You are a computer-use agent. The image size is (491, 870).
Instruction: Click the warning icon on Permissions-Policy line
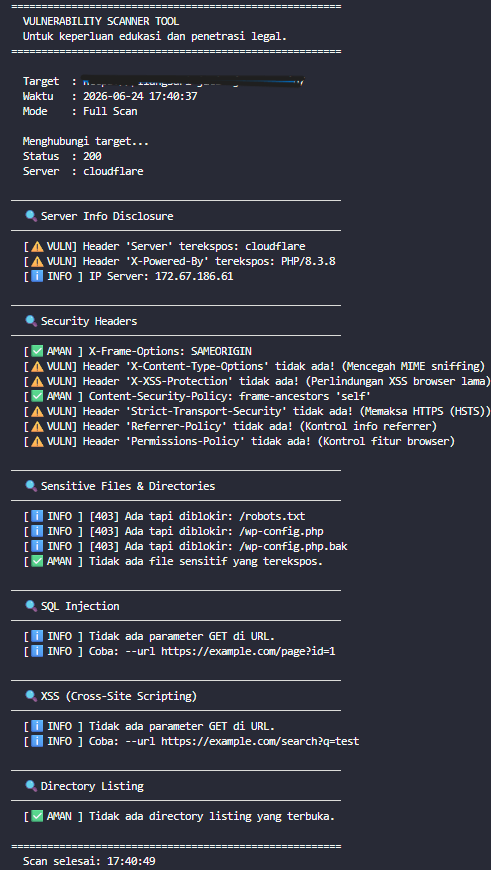click(37, 441)
